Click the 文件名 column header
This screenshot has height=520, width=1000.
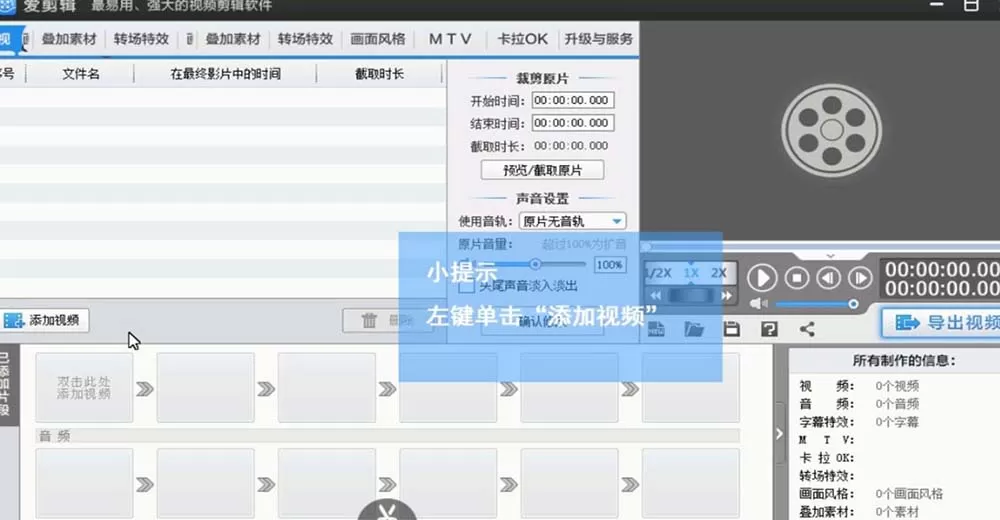(80, 74)
